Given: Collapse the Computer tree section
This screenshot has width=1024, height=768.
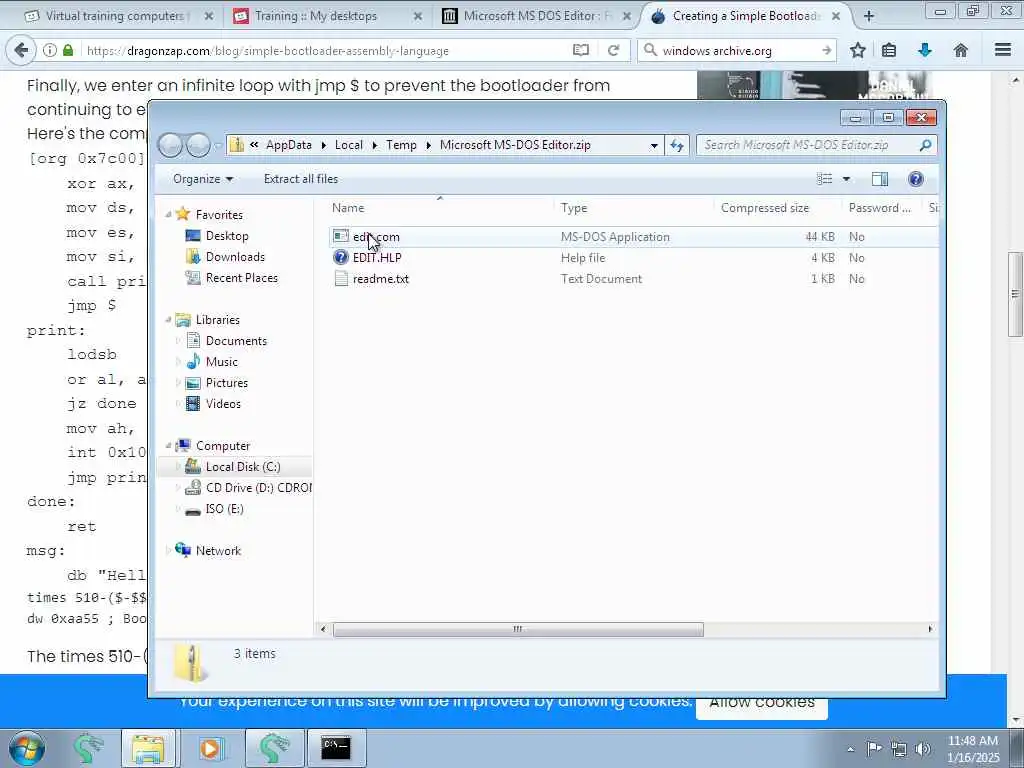Looking at the screenshot, I should 168,446.
